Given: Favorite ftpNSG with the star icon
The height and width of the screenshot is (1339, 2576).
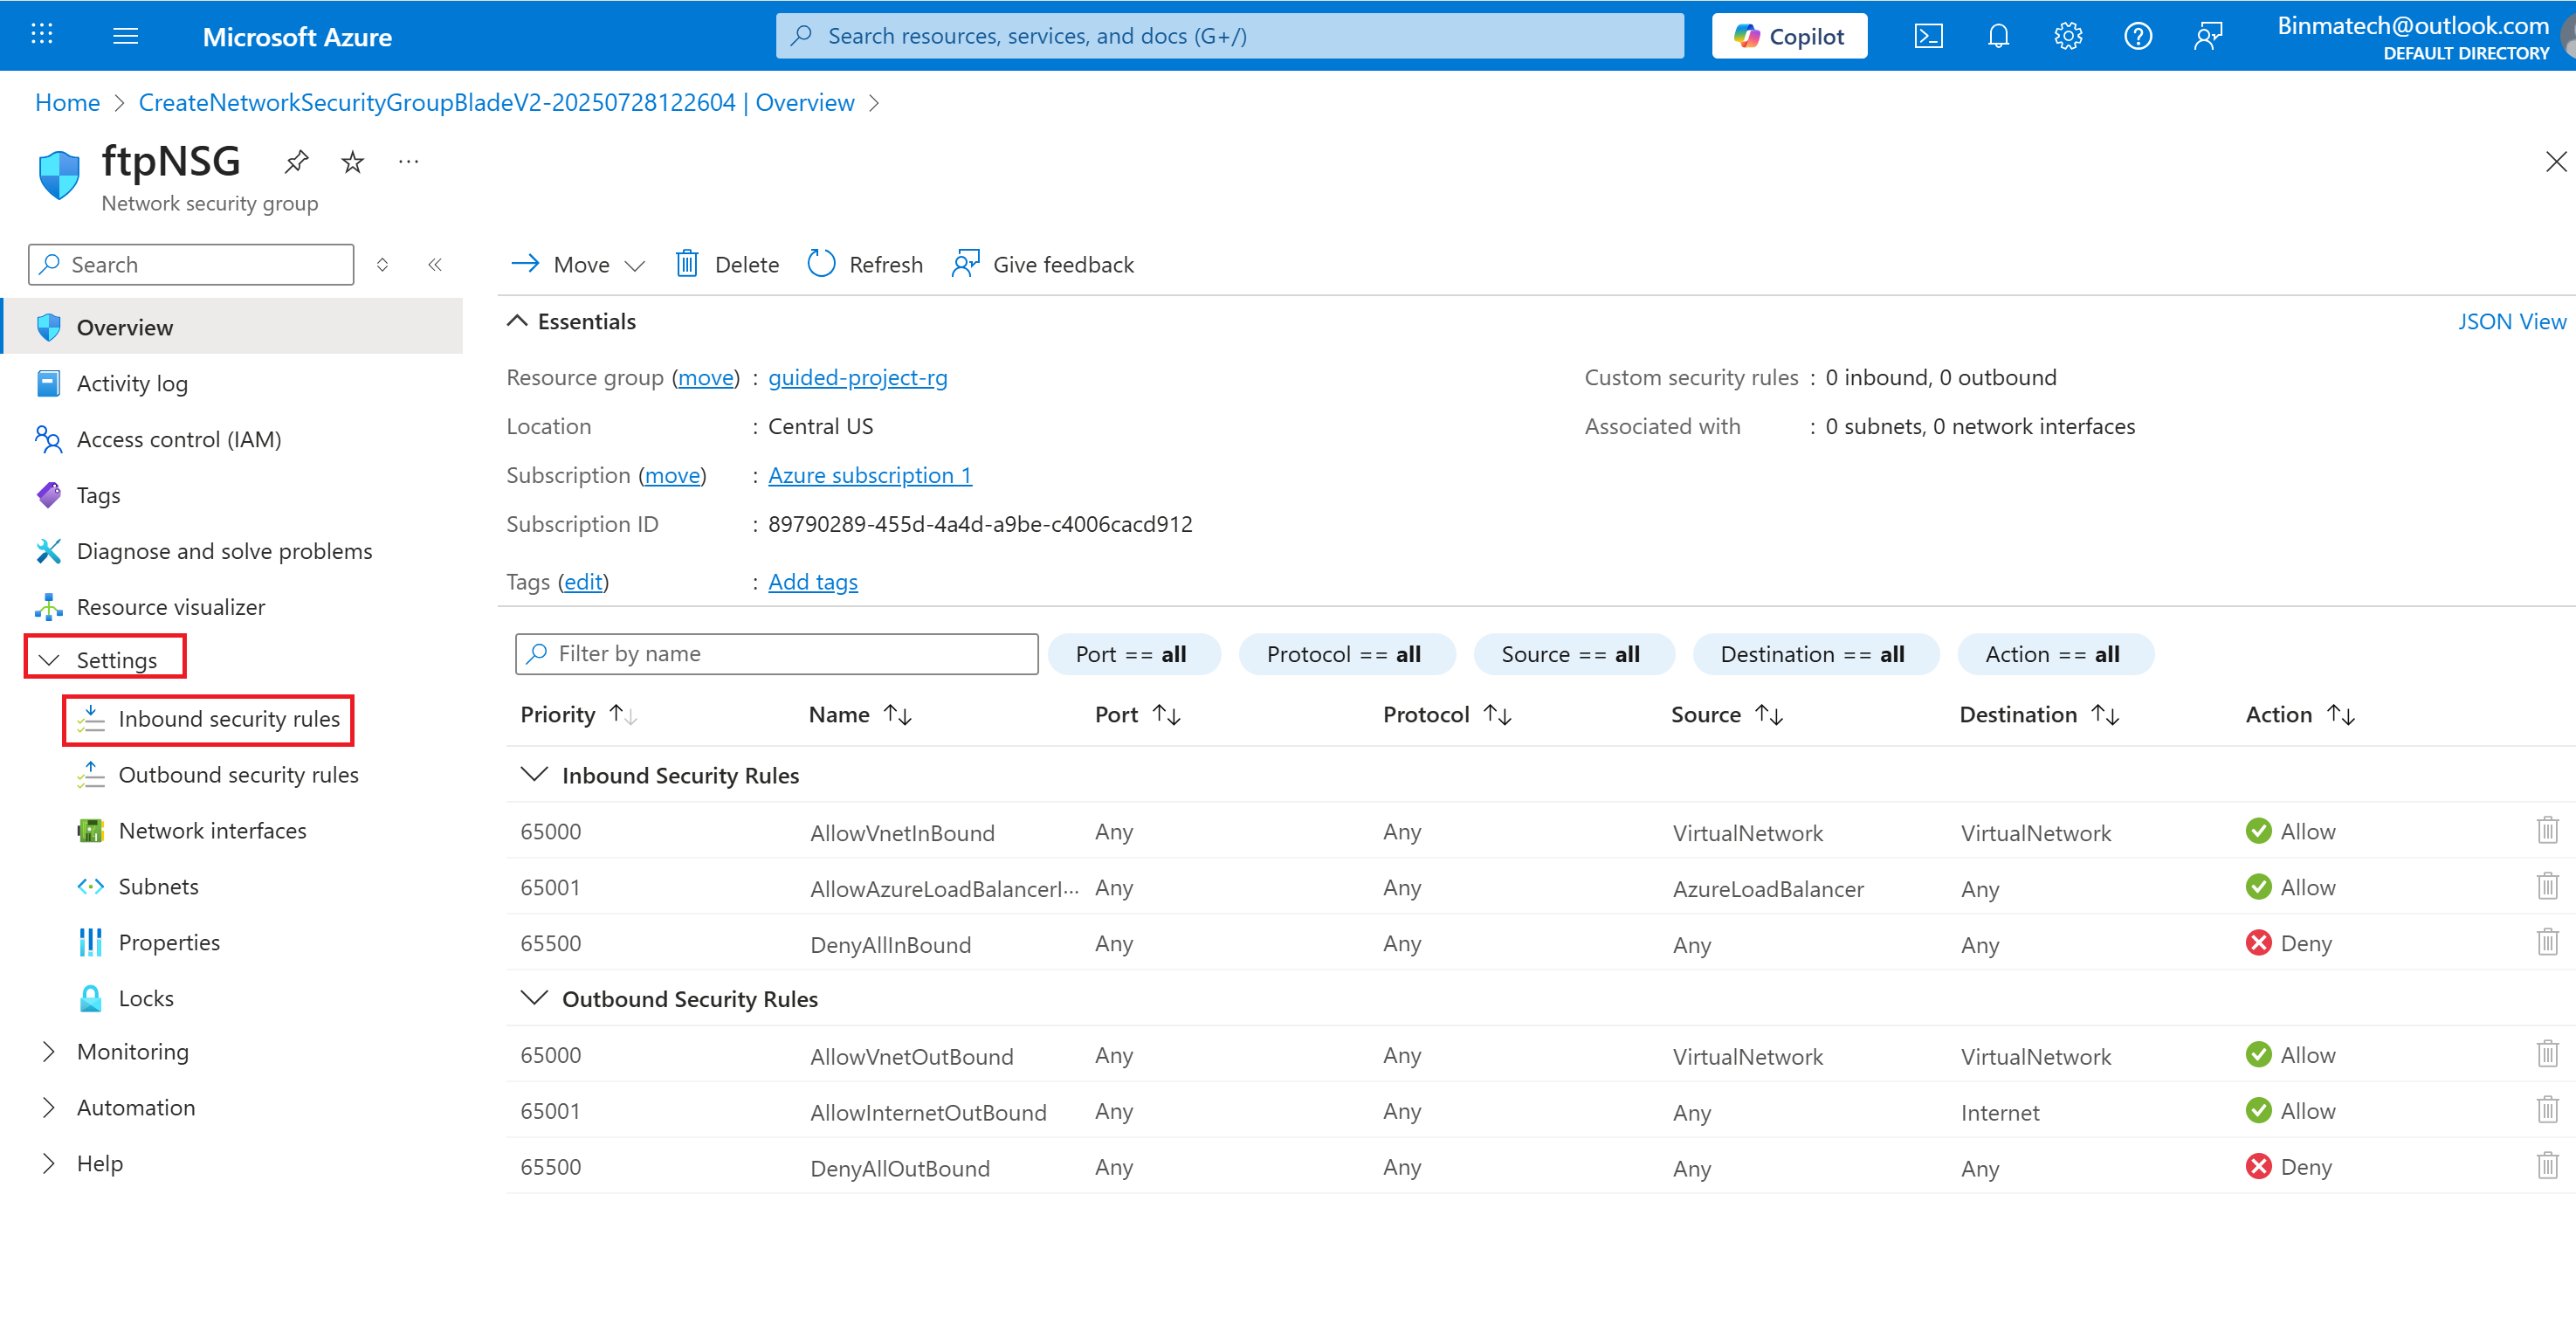Looking at the screenshot, I should coord(352,161).
